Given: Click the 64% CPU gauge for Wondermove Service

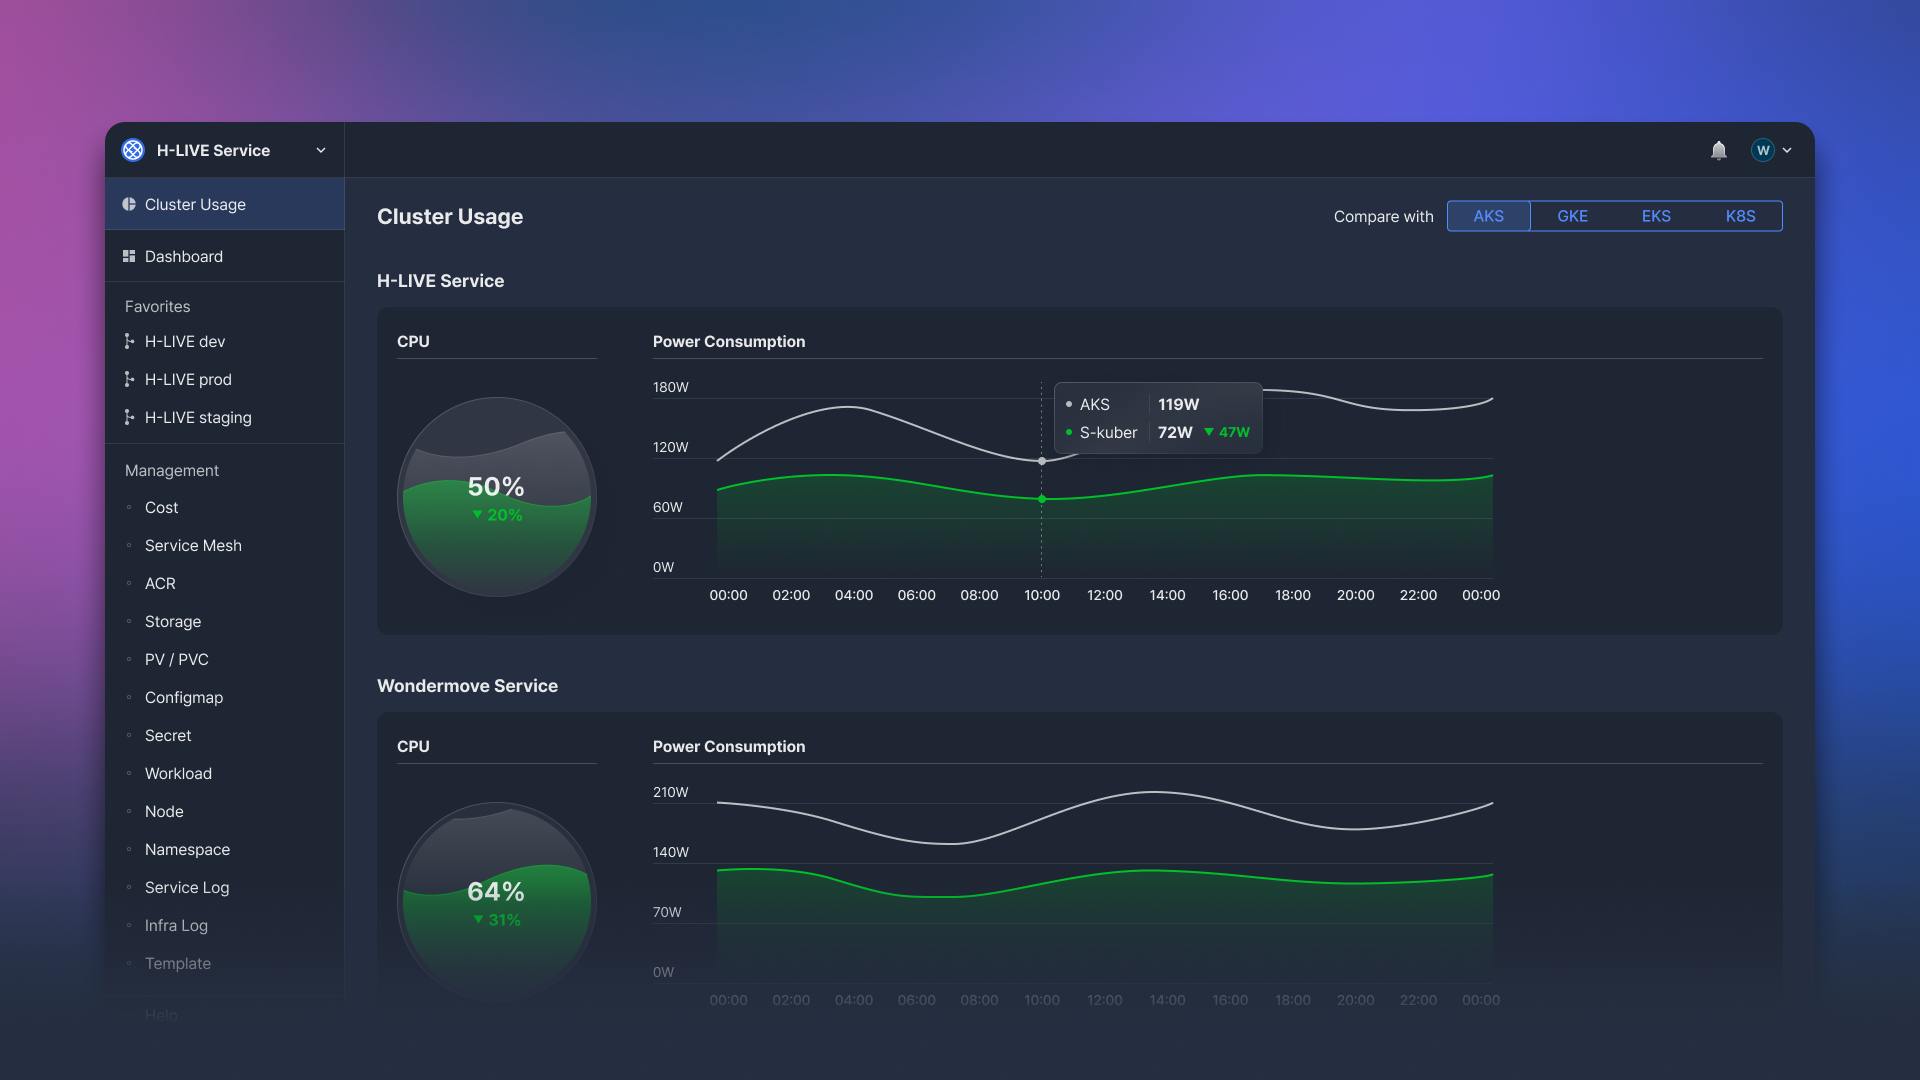Looking at the screenshot, I should tap(497, 901).
